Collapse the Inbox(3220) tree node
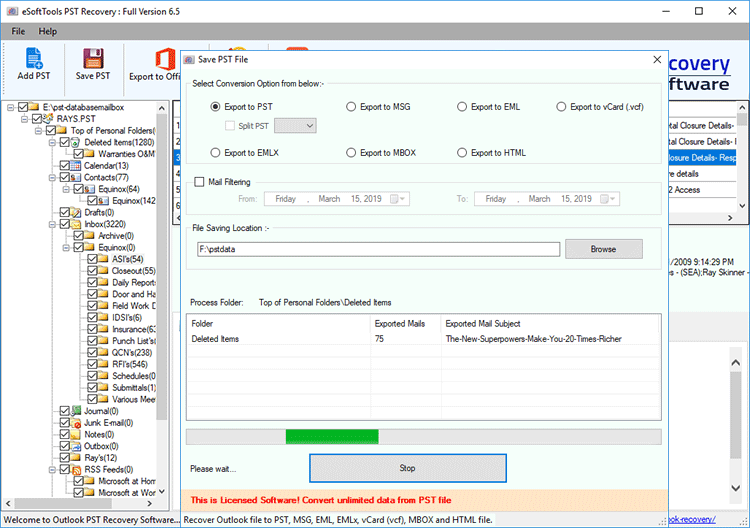The width and height of the screenshot is (750, 528). [52, 224]
